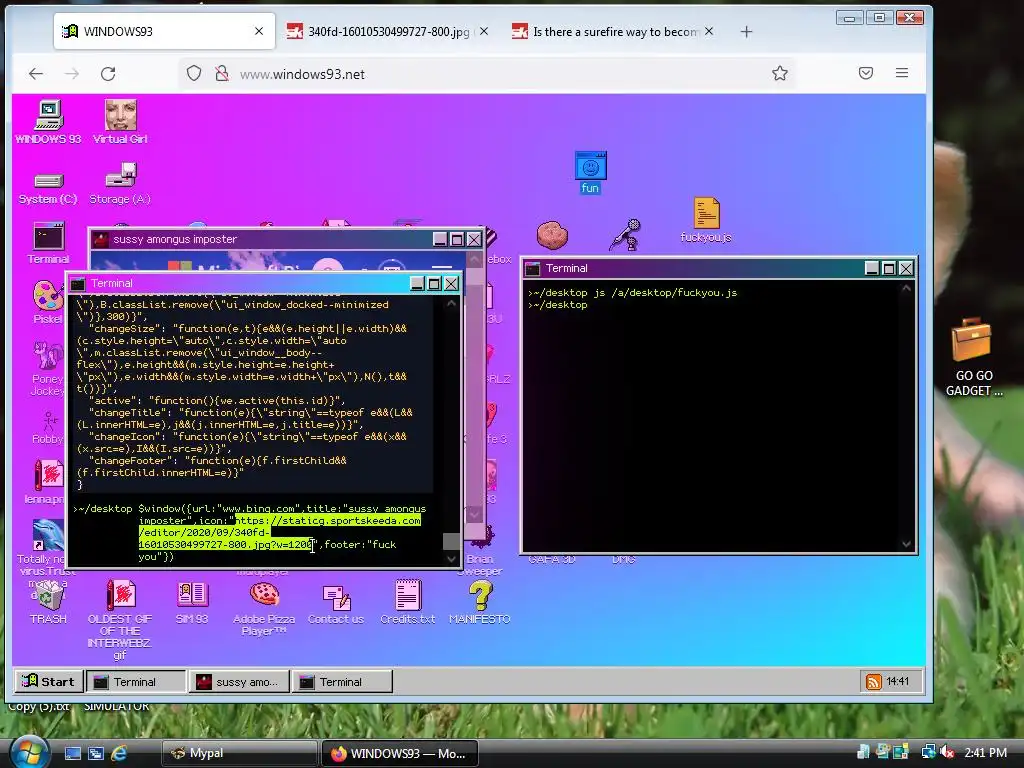This screenshot has width=1024, height=768.
Task: Open OLDEST GIF OF THE INTERWEBZ icon
Action: (120, 620)
